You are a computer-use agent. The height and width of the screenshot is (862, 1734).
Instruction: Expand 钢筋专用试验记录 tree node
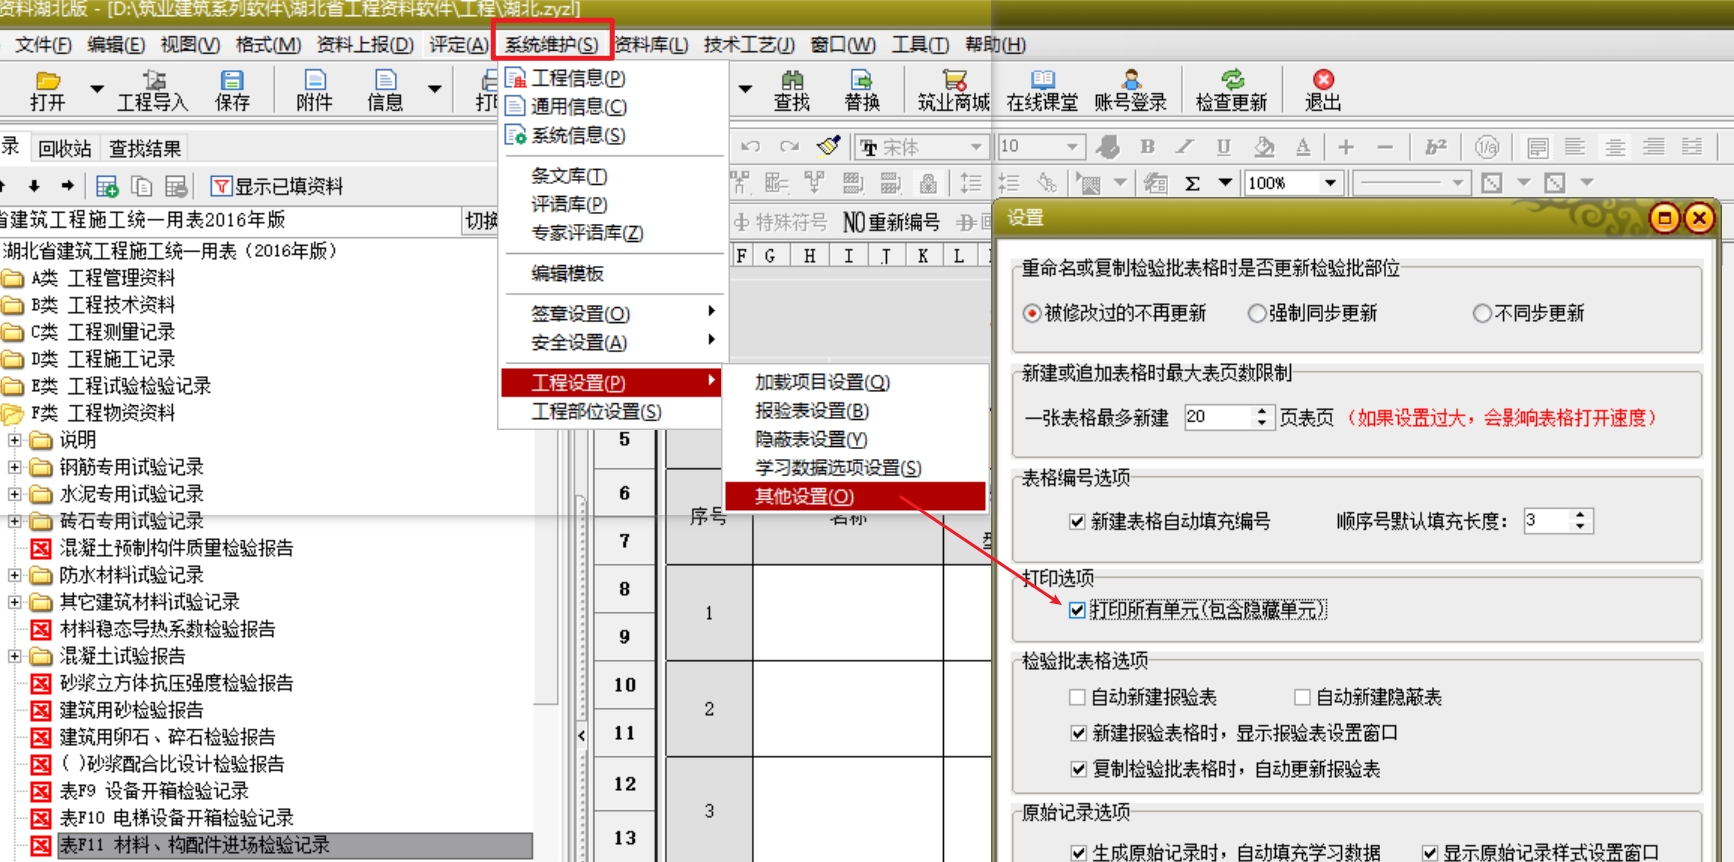tap(14, 467)
